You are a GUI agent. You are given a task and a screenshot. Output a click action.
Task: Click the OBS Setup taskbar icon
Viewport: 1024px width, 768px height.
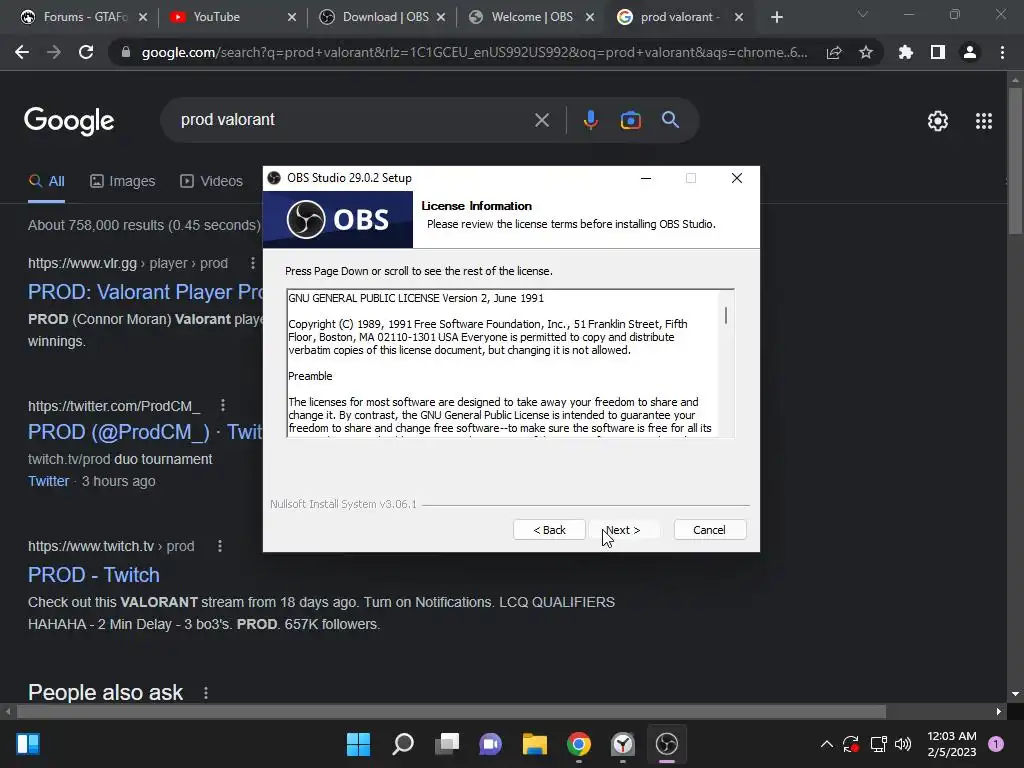(667, 744)
